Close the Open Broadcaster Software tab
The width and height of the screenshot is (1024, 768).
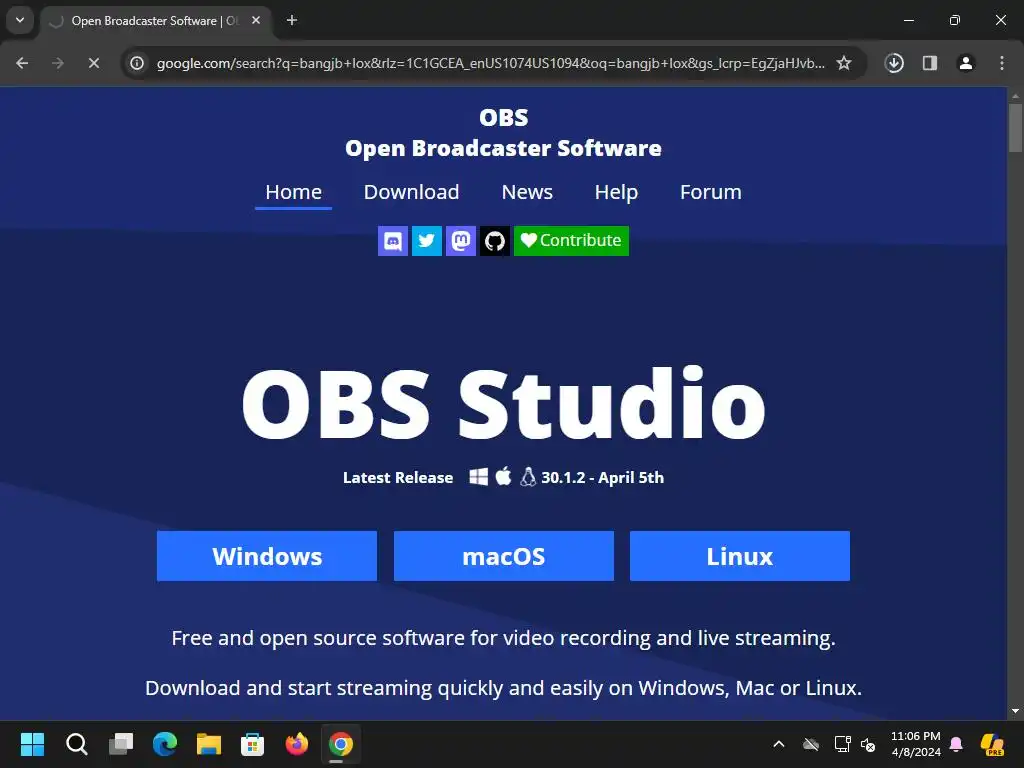(256, 21)
